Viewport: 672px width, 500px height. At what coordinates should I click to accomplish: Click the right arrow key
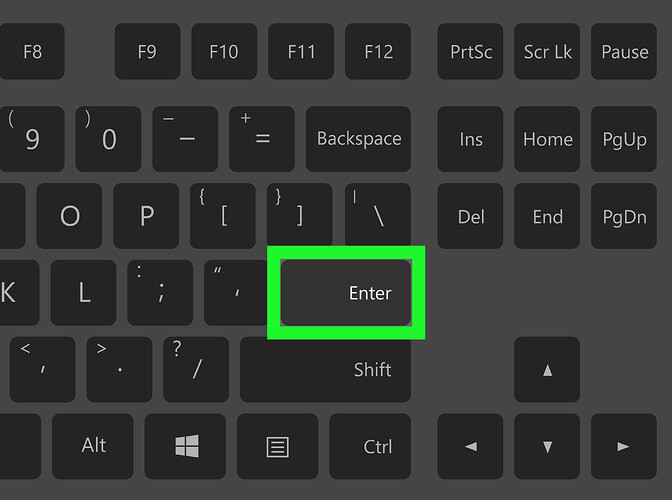click(x=624, y=446)
